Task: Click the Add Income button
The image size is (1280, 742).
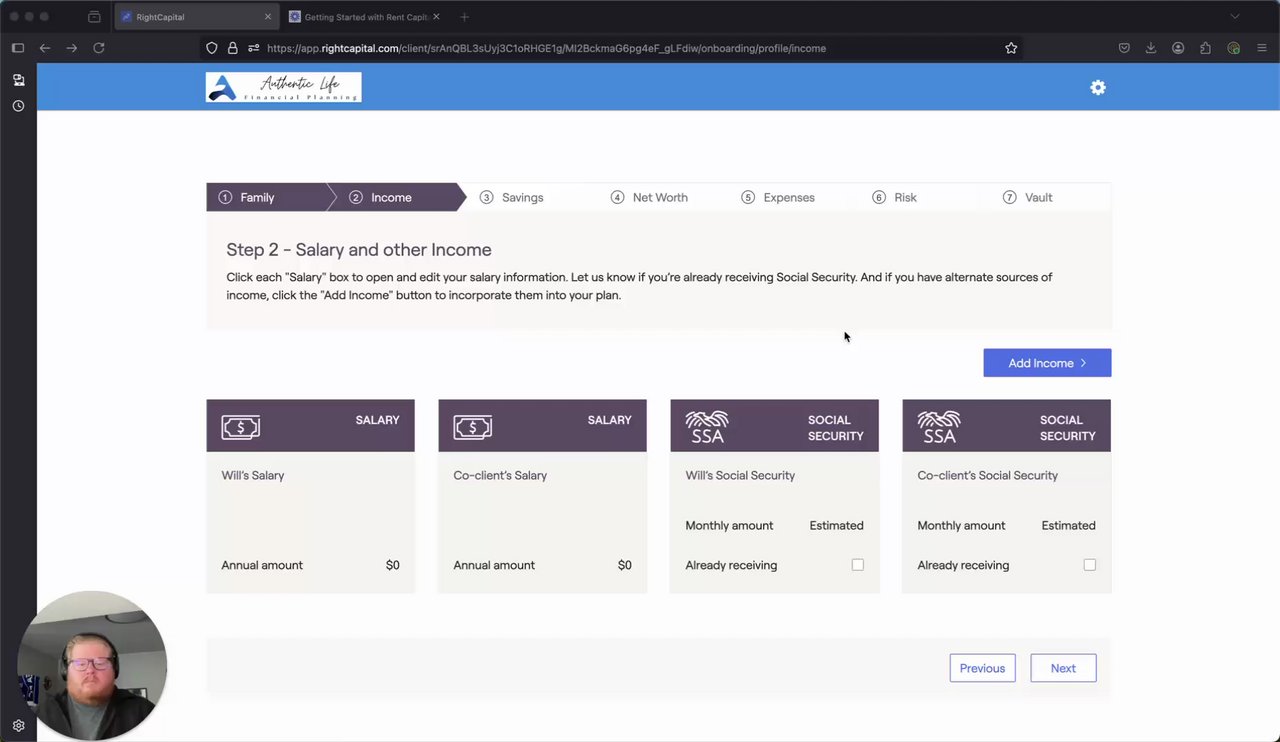Action: (1047, 363)
